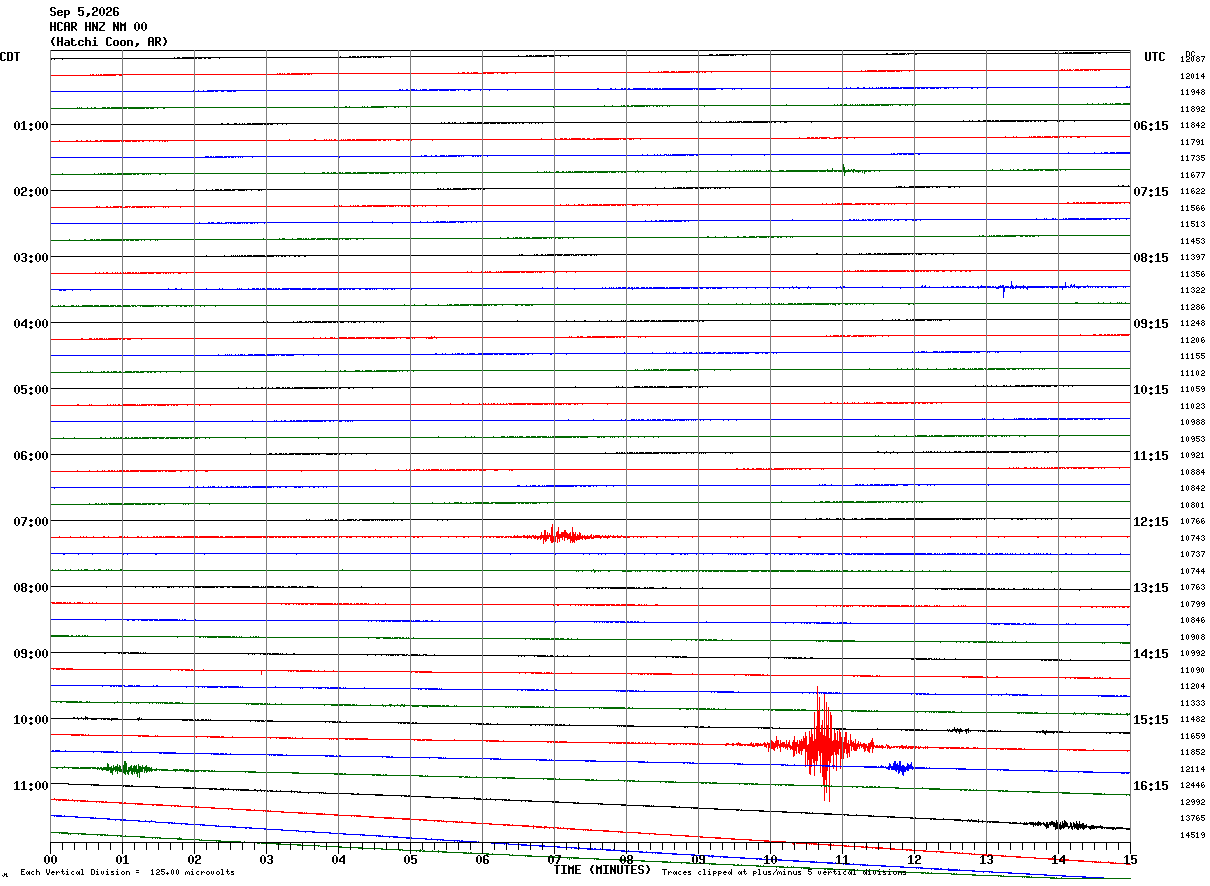Click the black wavelet near minute 14

click(x=1065, y=825)
